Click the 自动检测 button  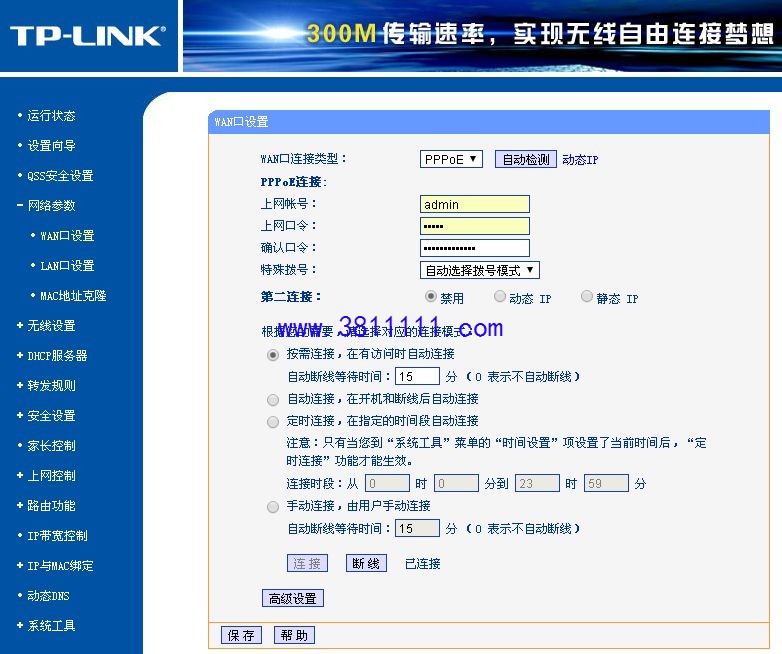[526, 159]
